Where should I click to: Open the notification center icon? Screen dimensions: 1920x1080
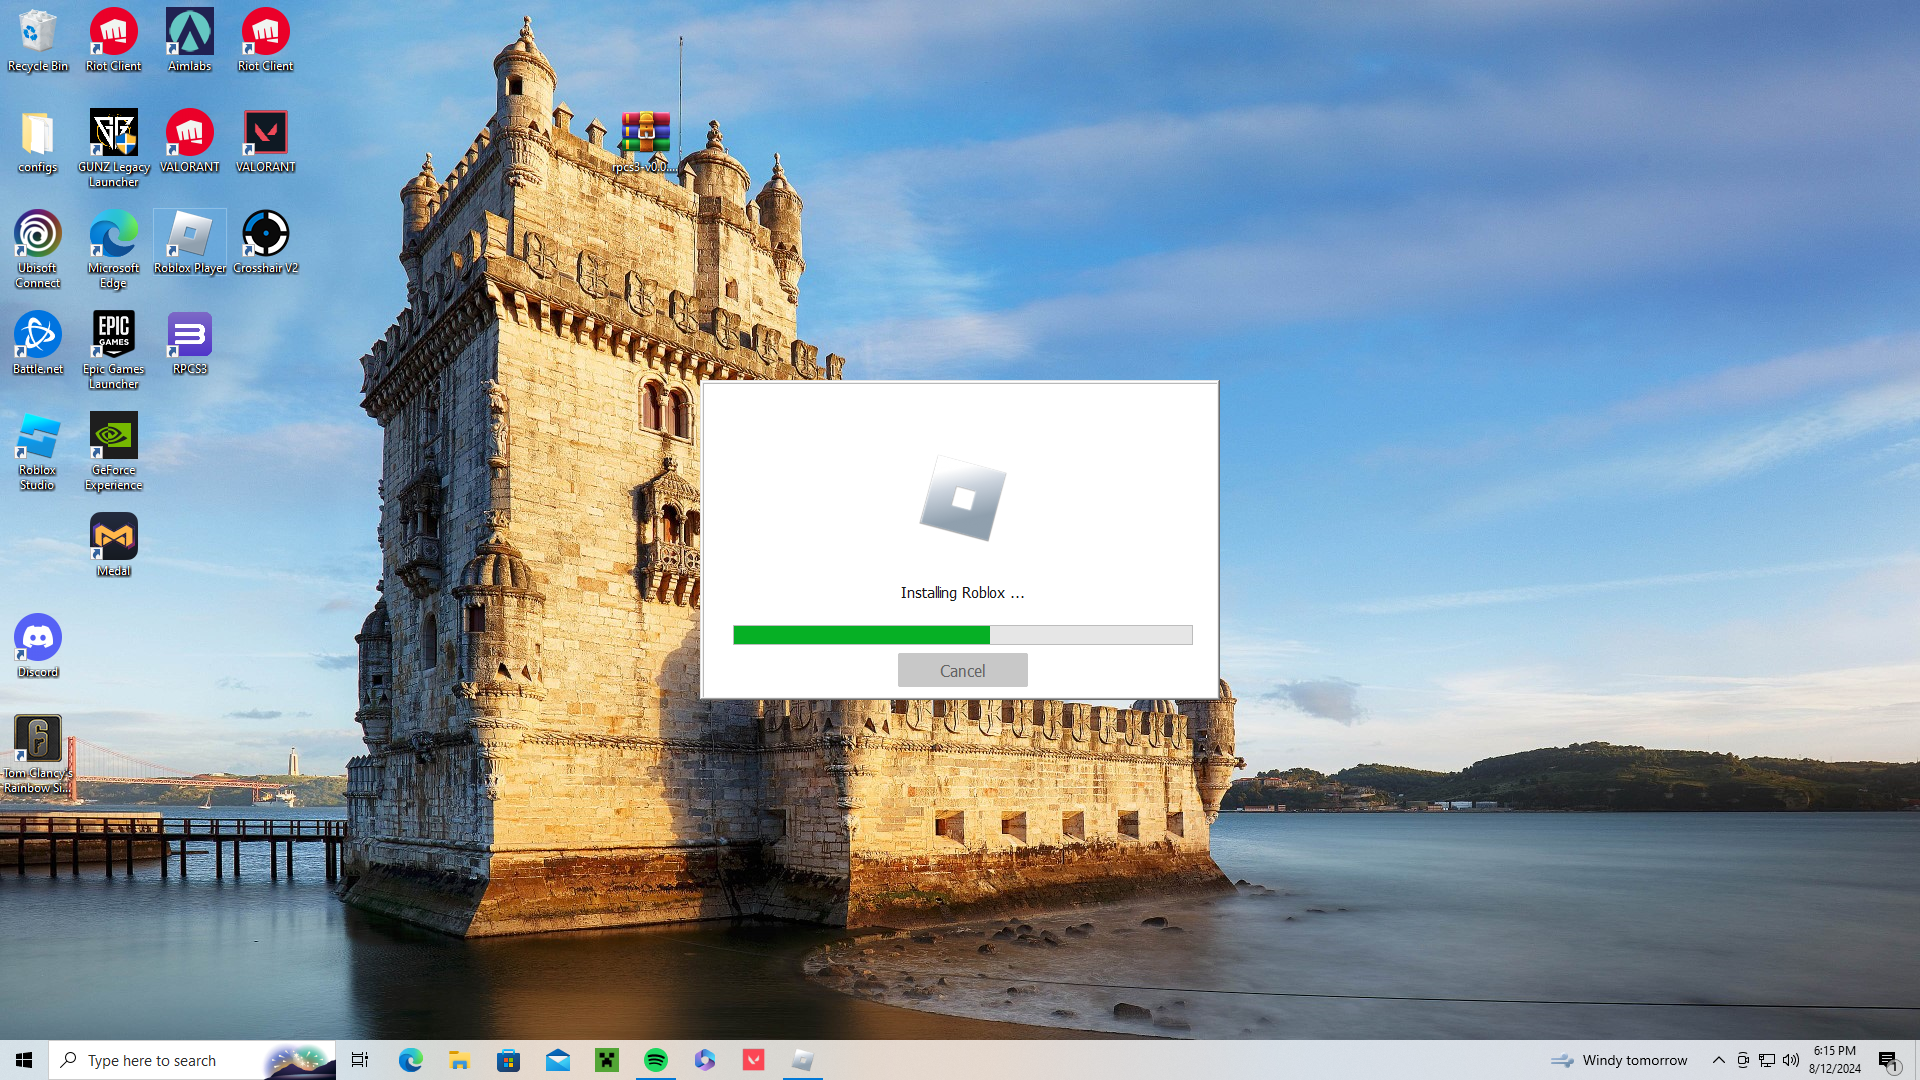tap(1887, 1061)
